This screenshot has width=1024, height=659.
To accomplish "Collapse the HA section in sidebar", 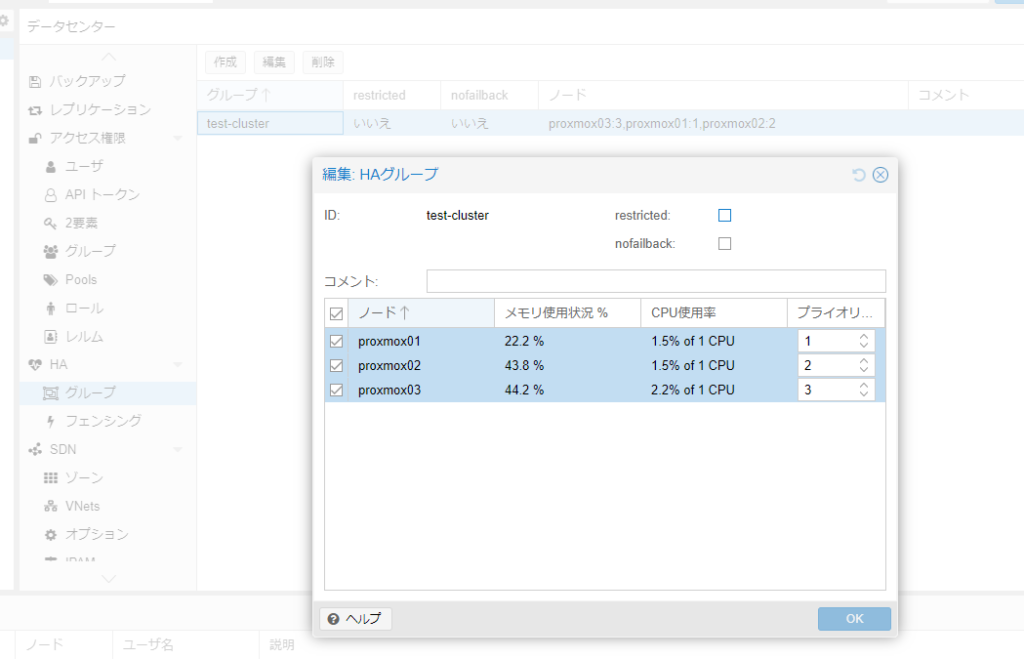I will (177, 365).
